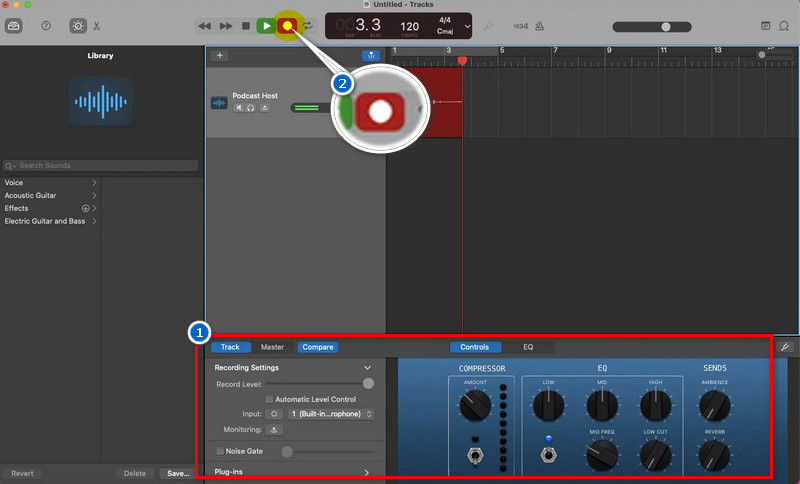Click the 4/4 time signature
800x484 pixels.
[x=445, y=20]
